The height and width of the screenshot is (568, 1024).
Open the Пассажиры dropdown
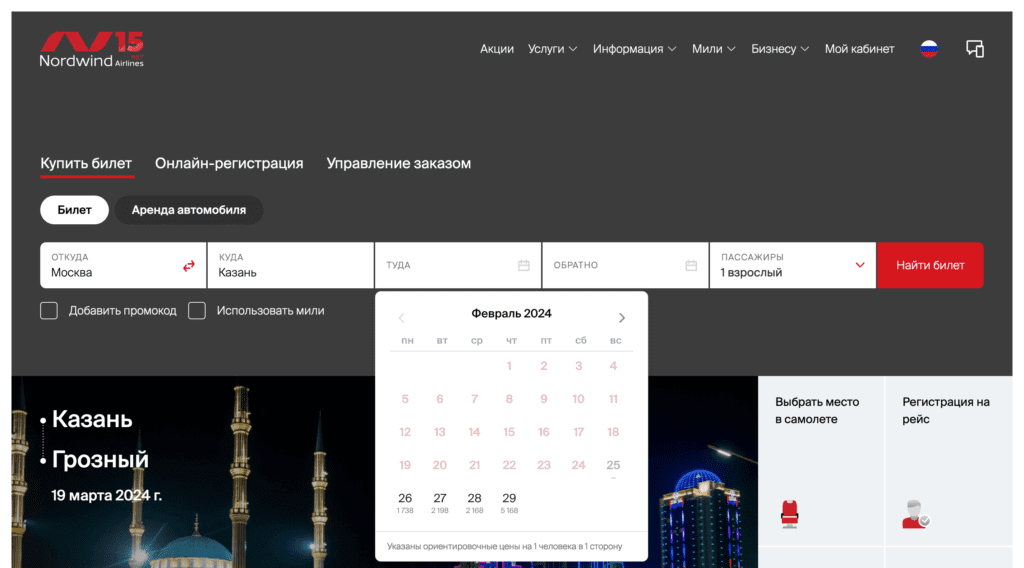tap(792, 265)
